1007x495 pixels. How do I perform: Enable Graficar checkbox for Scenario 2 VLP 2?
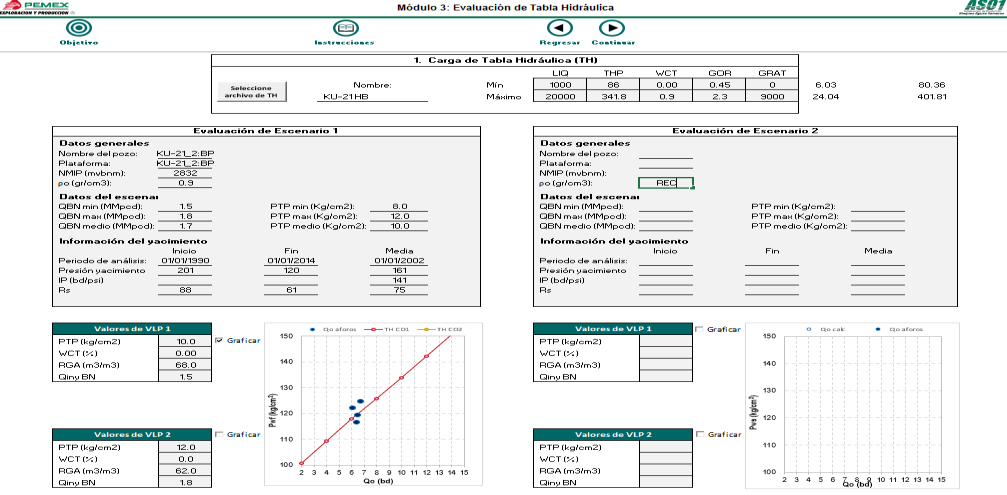[x=700, y=435]
